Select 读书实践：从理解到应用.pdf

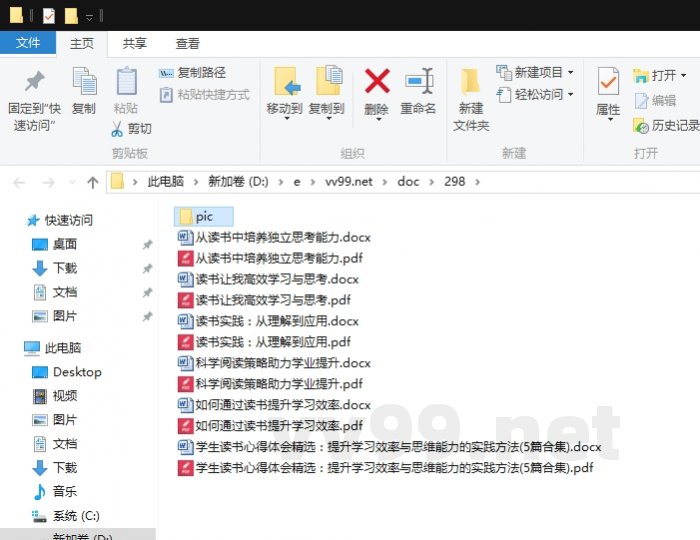(264, 342)
